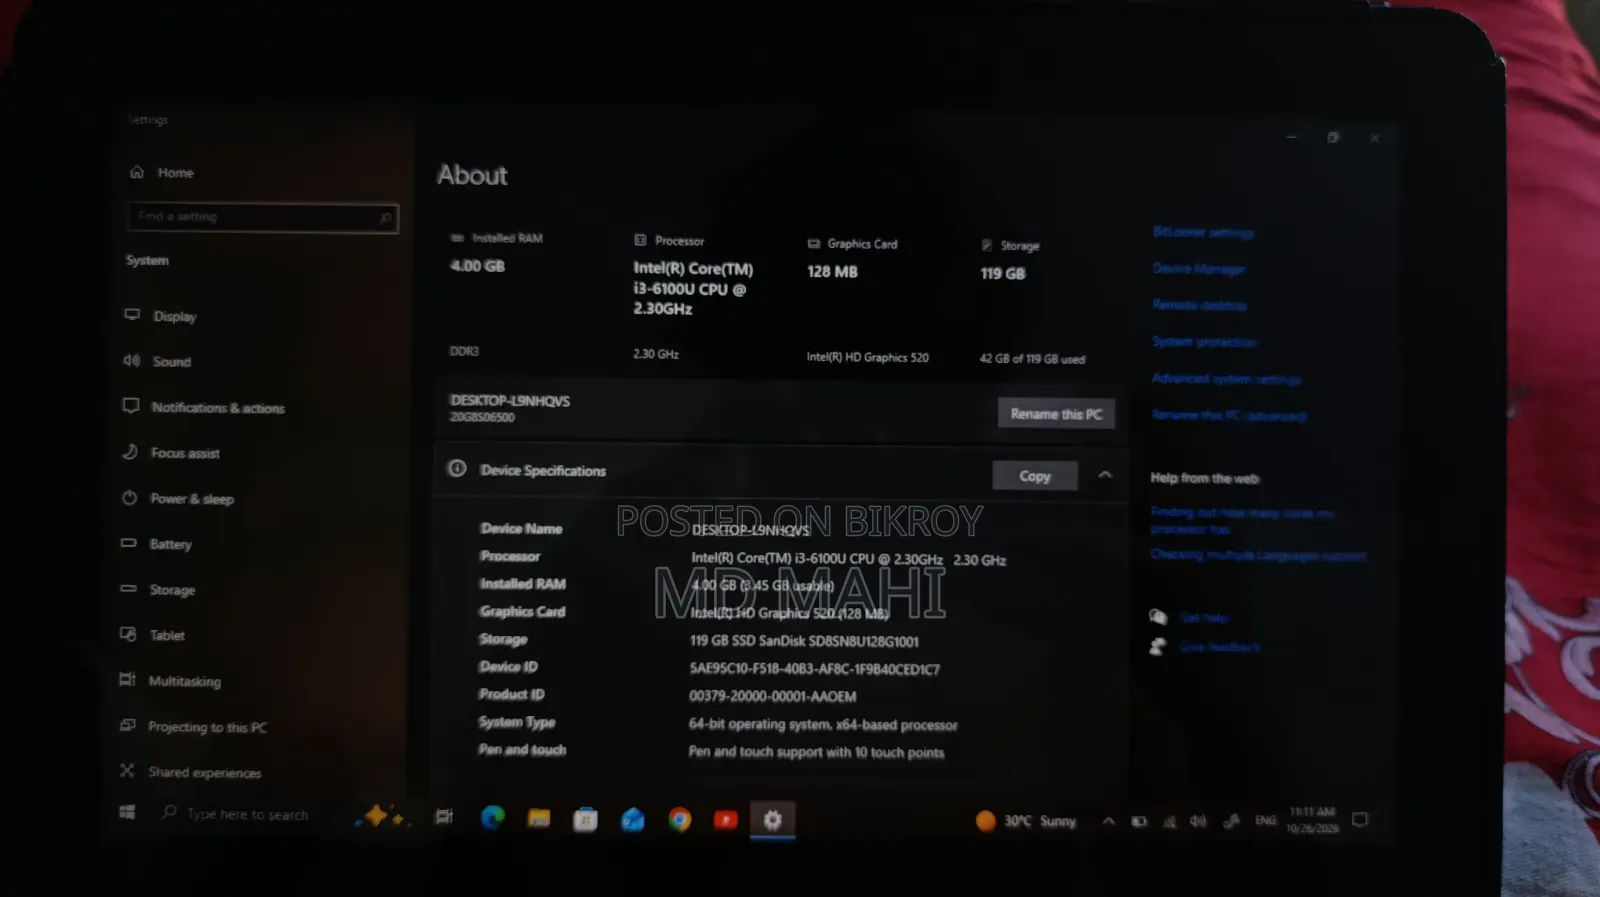1600x897 pixels.
Task: Click the Graphics Card header icon
Action: 813,243
